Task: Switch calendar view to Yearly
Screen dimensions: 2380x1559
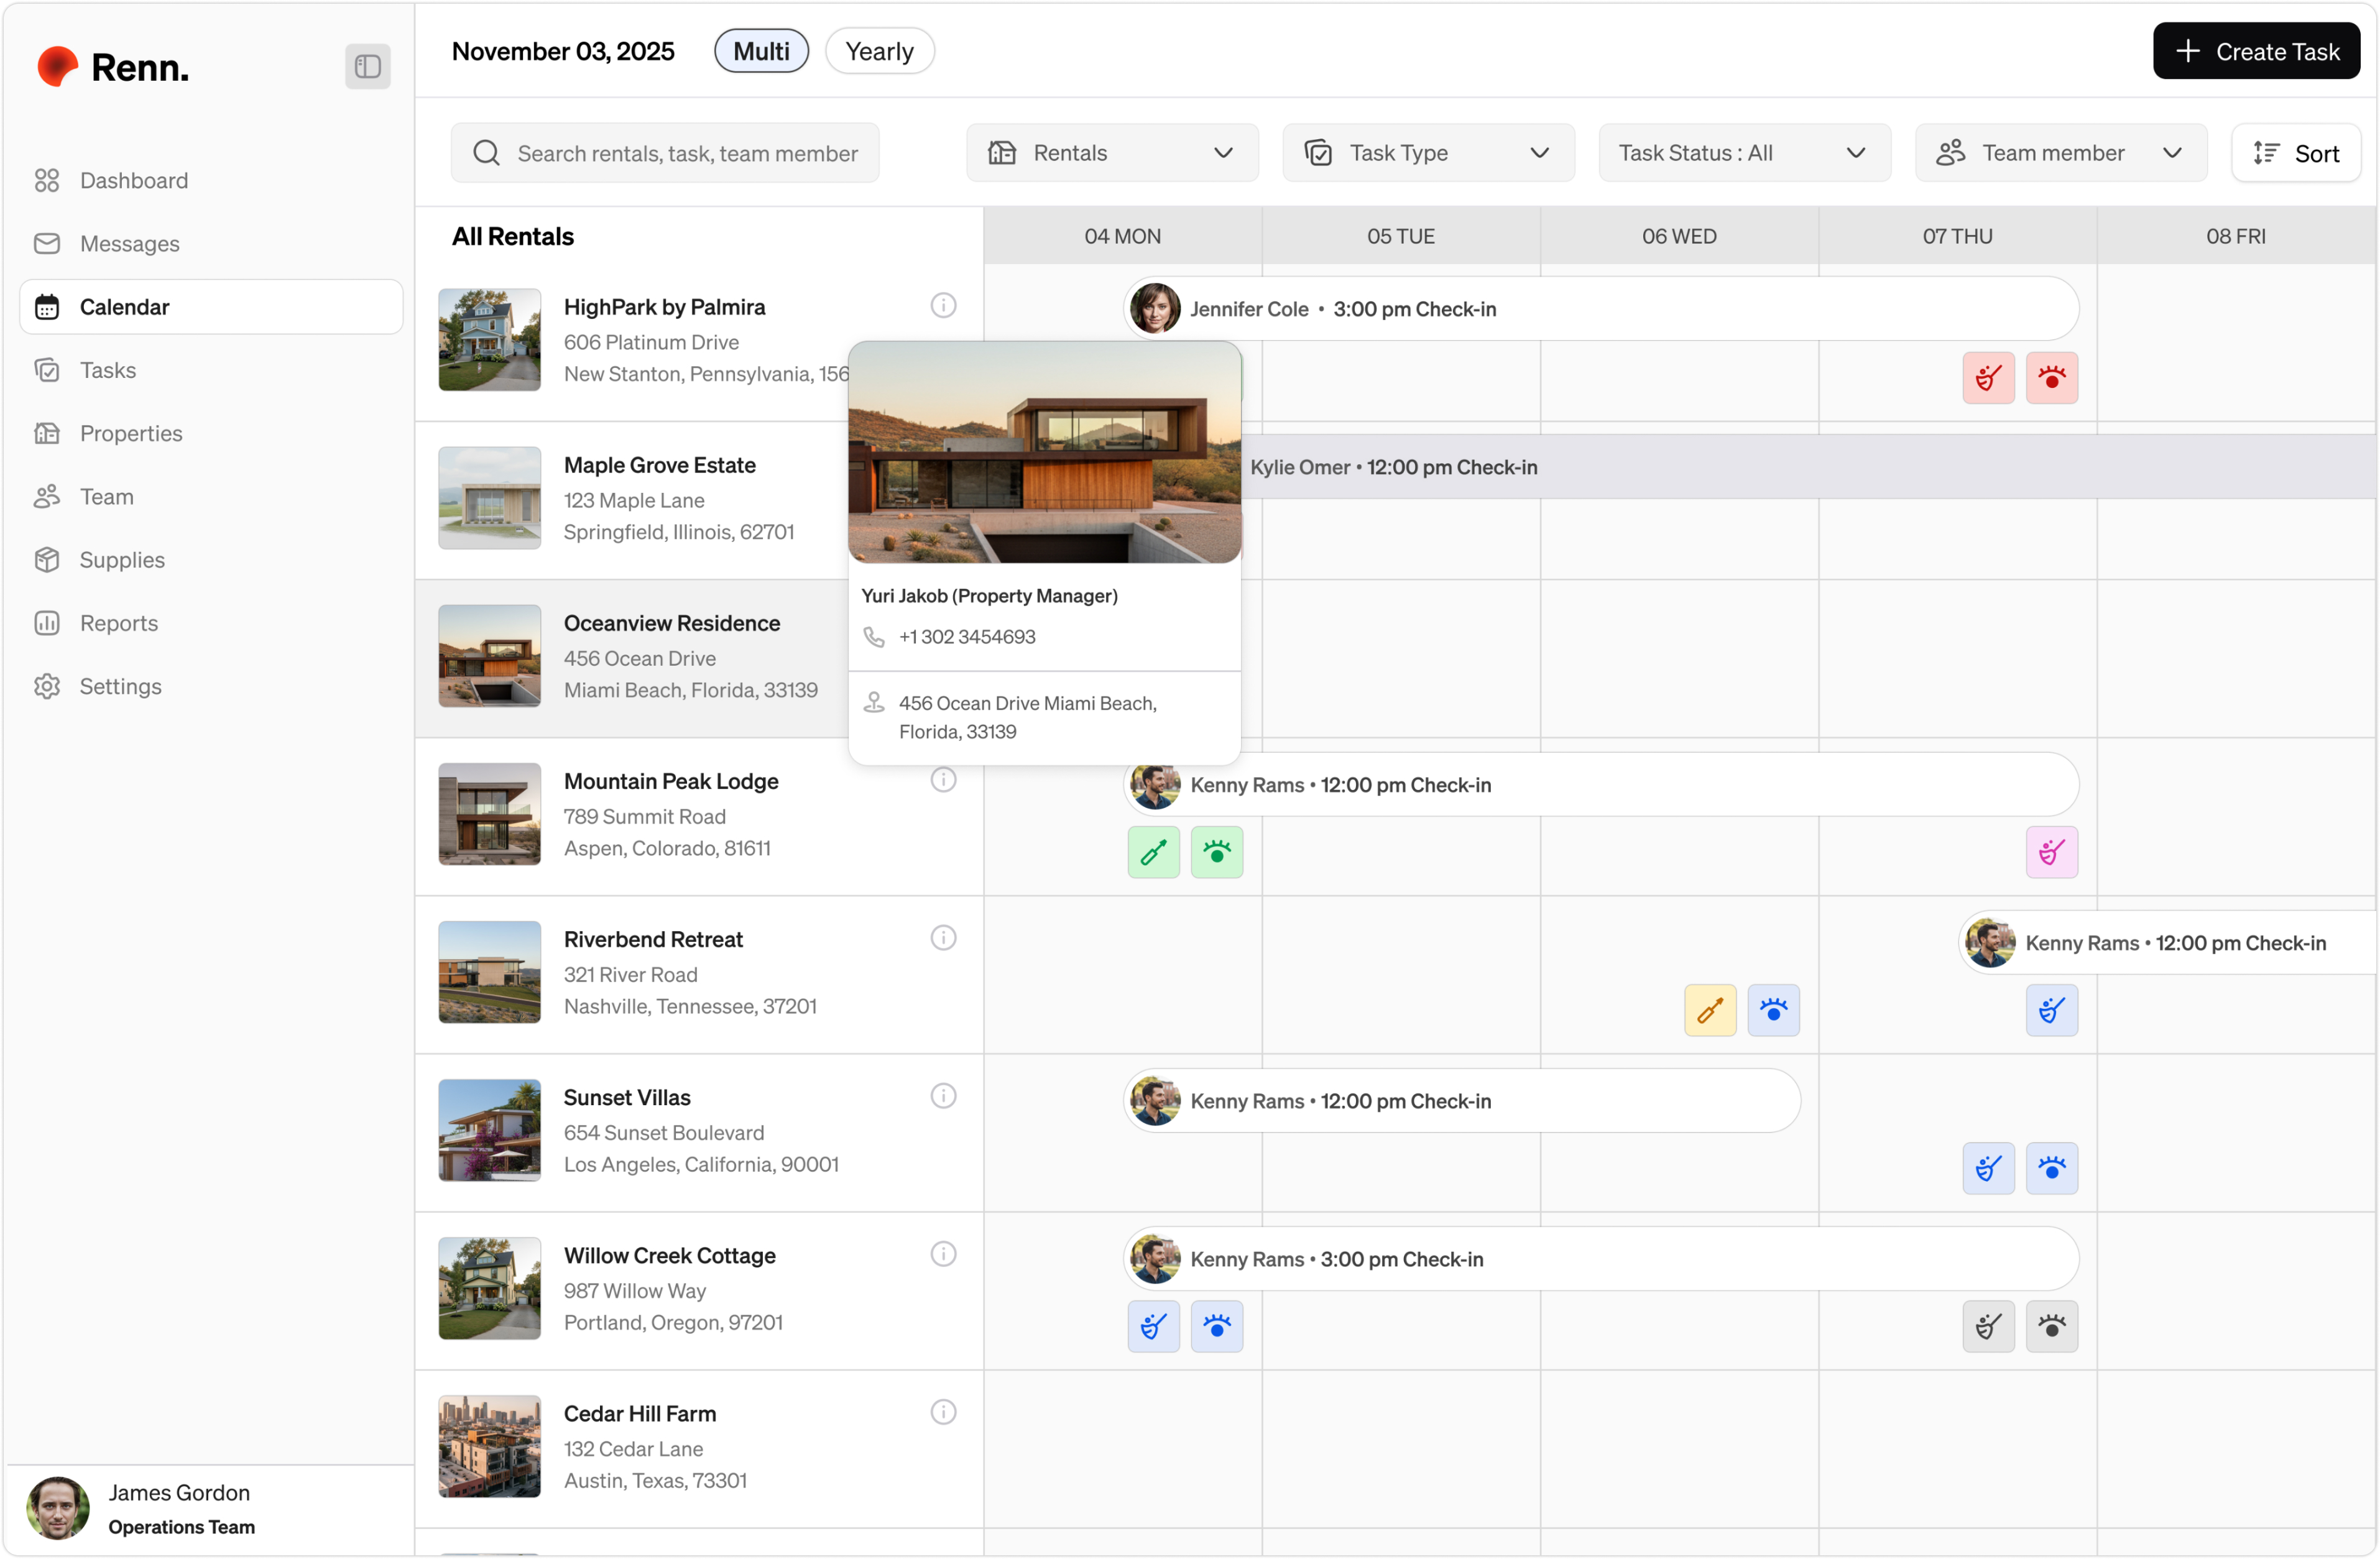Action: pos(879,50)
